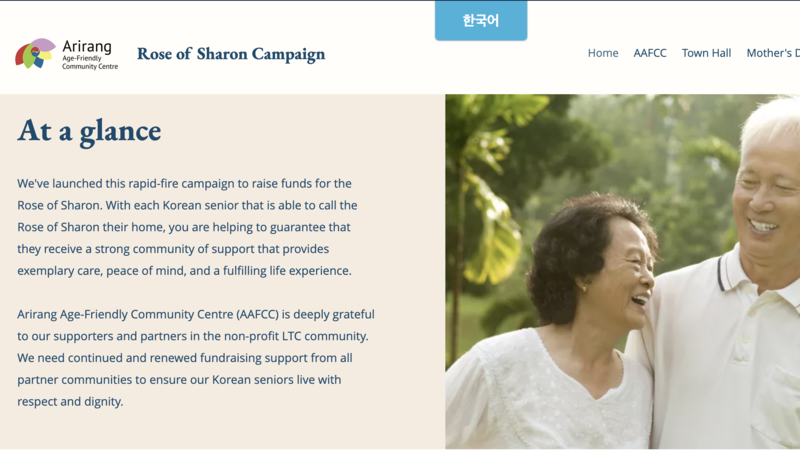Image resolution: width=800 pixels, height=450 pixels.
Task: Click the text line "respect and dignity."
Action: [x=70, y=401]
